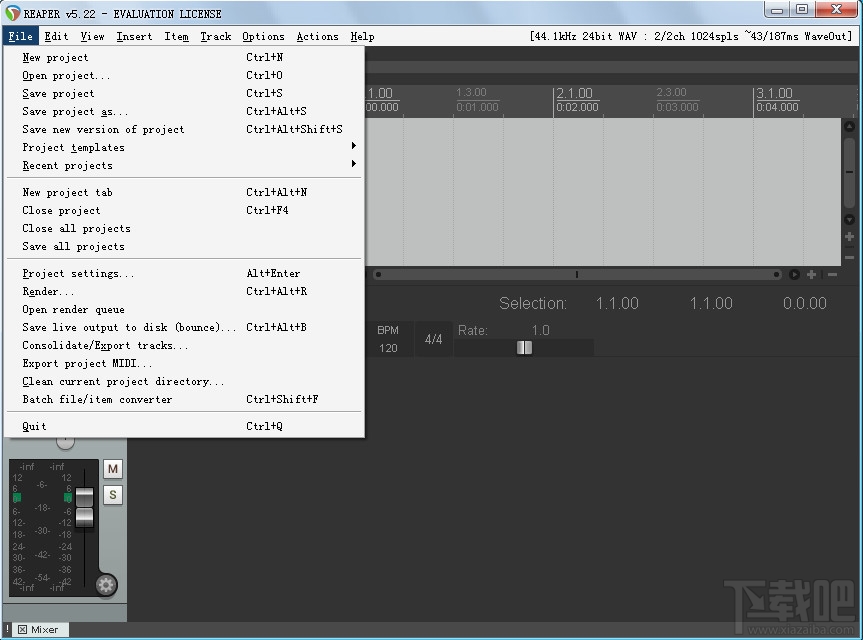The width and height of the screenshot is (863, 640).
Task: Click the vertical scroll down arrow
Action: [849, 219]
